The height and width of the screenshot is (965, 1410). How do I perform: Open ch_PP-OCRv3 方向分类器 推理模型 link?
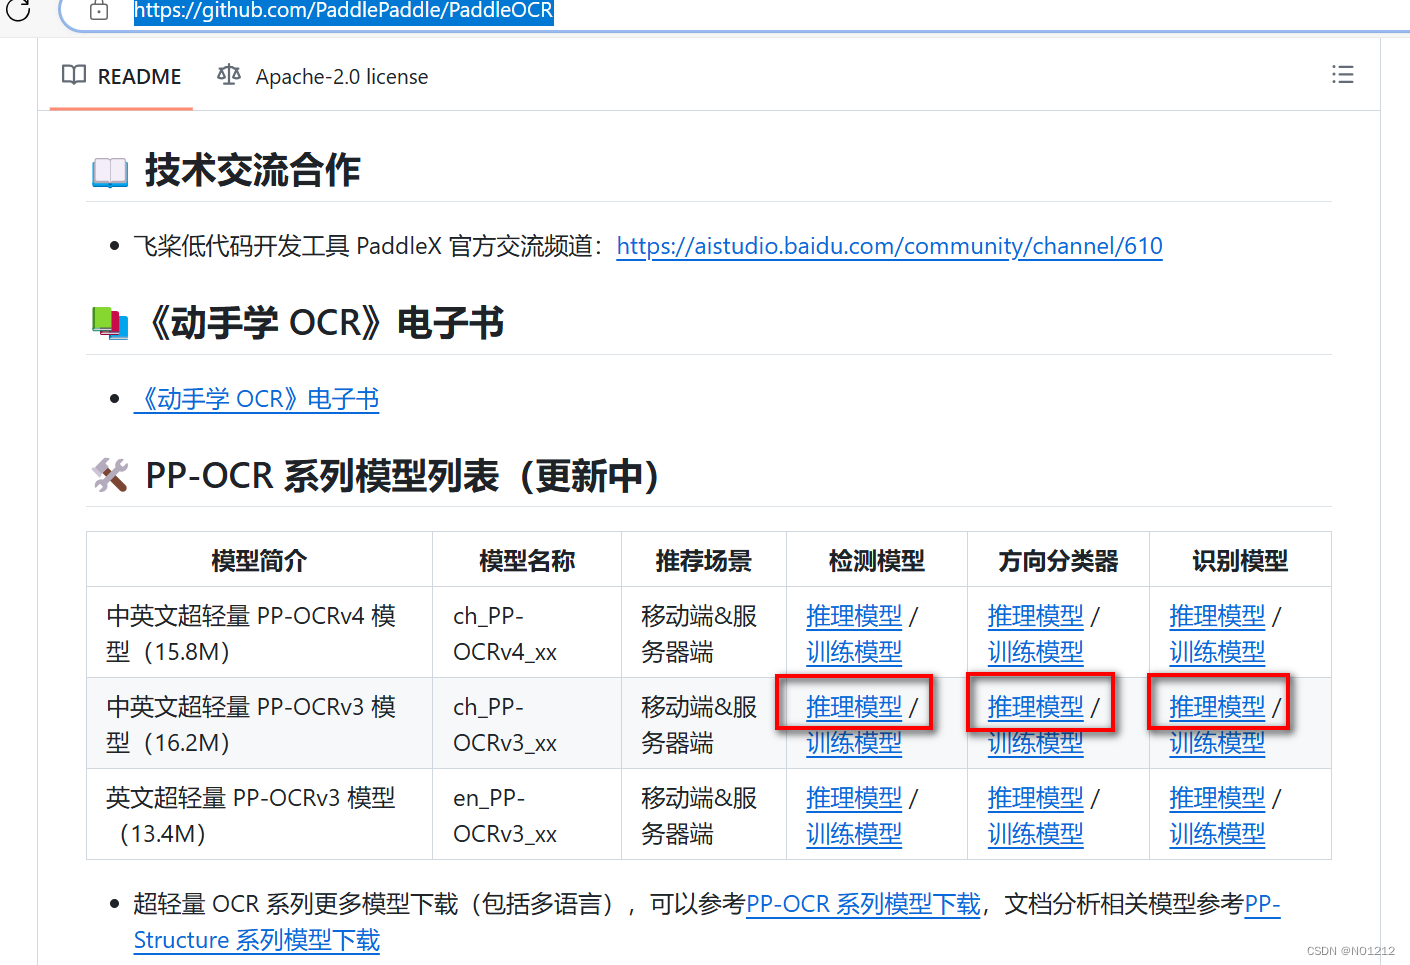click(1036, 707)
